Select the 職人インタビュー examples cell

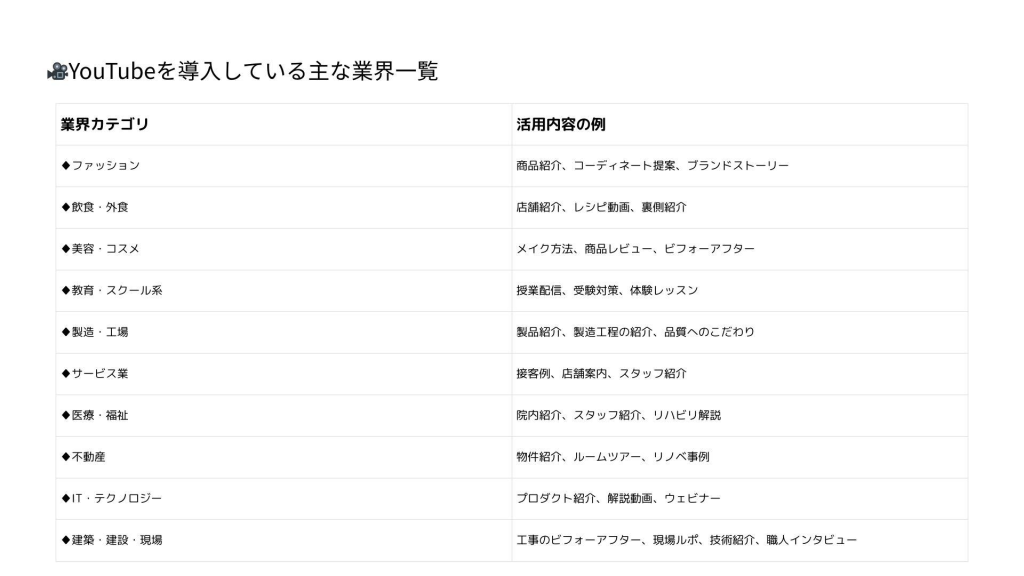686,540
